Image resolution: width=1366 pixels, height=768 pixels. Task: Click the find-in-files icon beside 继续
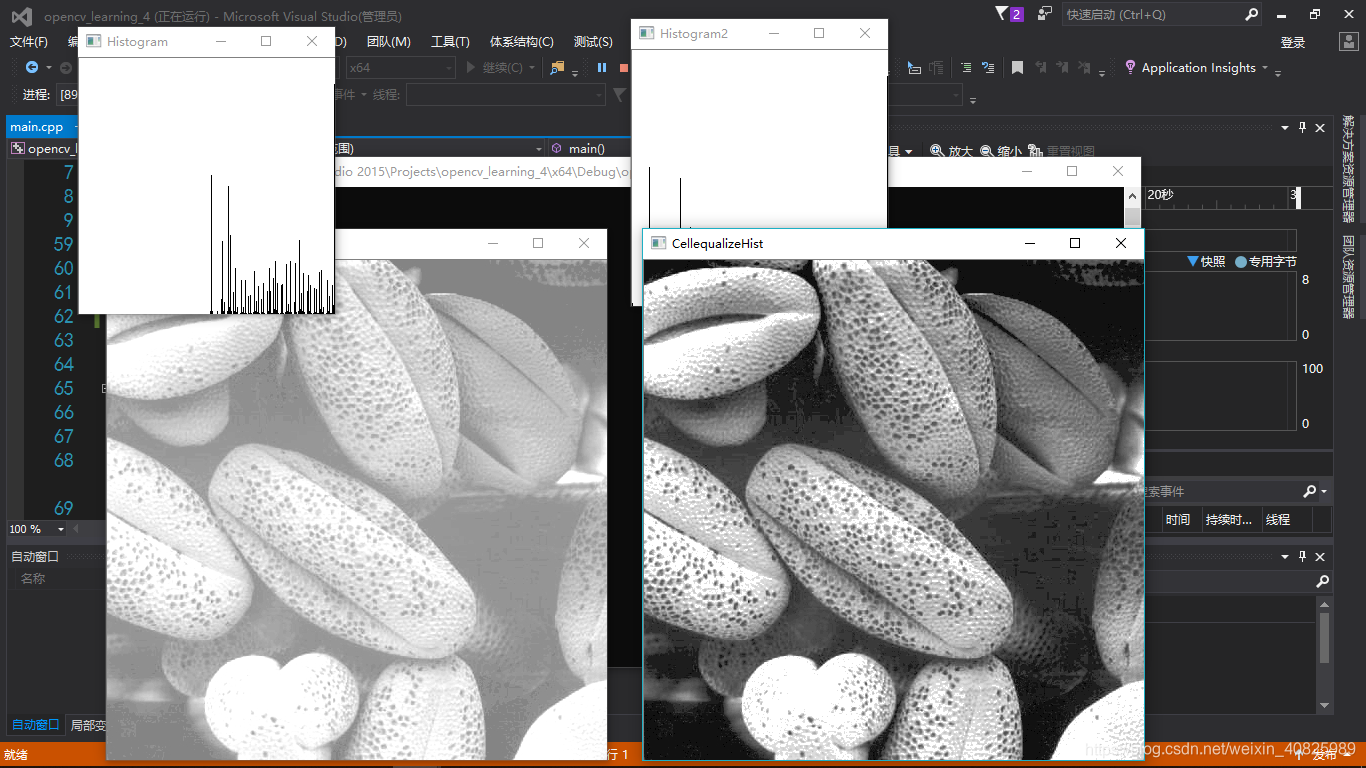557,68
